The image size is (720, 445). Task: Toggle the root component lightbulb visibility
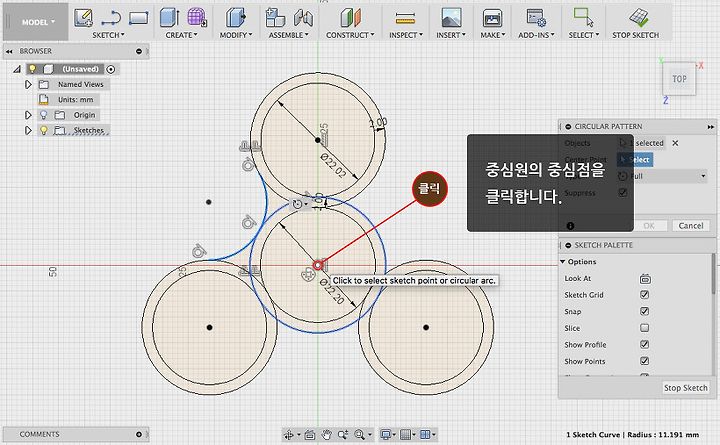click(x=32, y=69)
